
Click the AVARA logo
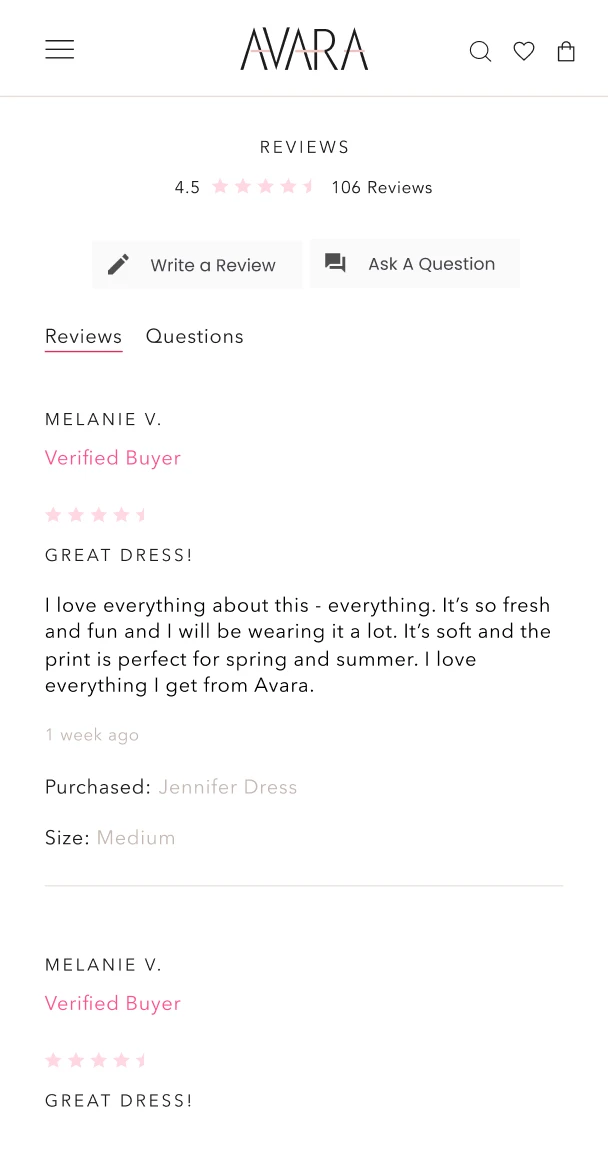pyautogui.click(x=304, y=49)
